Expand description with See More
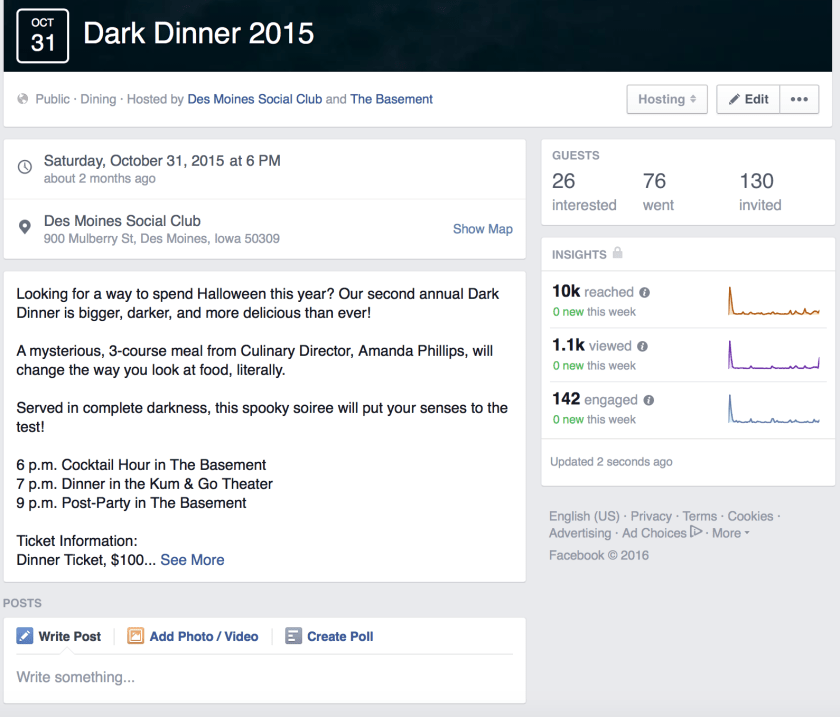This screenshot has width=840, height=717. (x=192, y=560)
